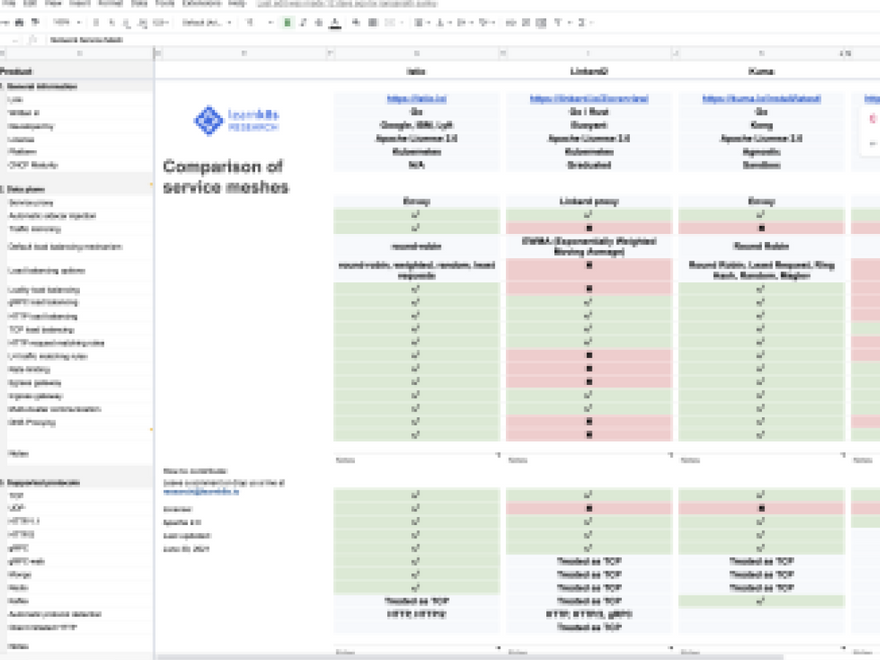This screenshot has height=660, width=880.
Task: Open the Help menu
Action: tap(237, 3)
